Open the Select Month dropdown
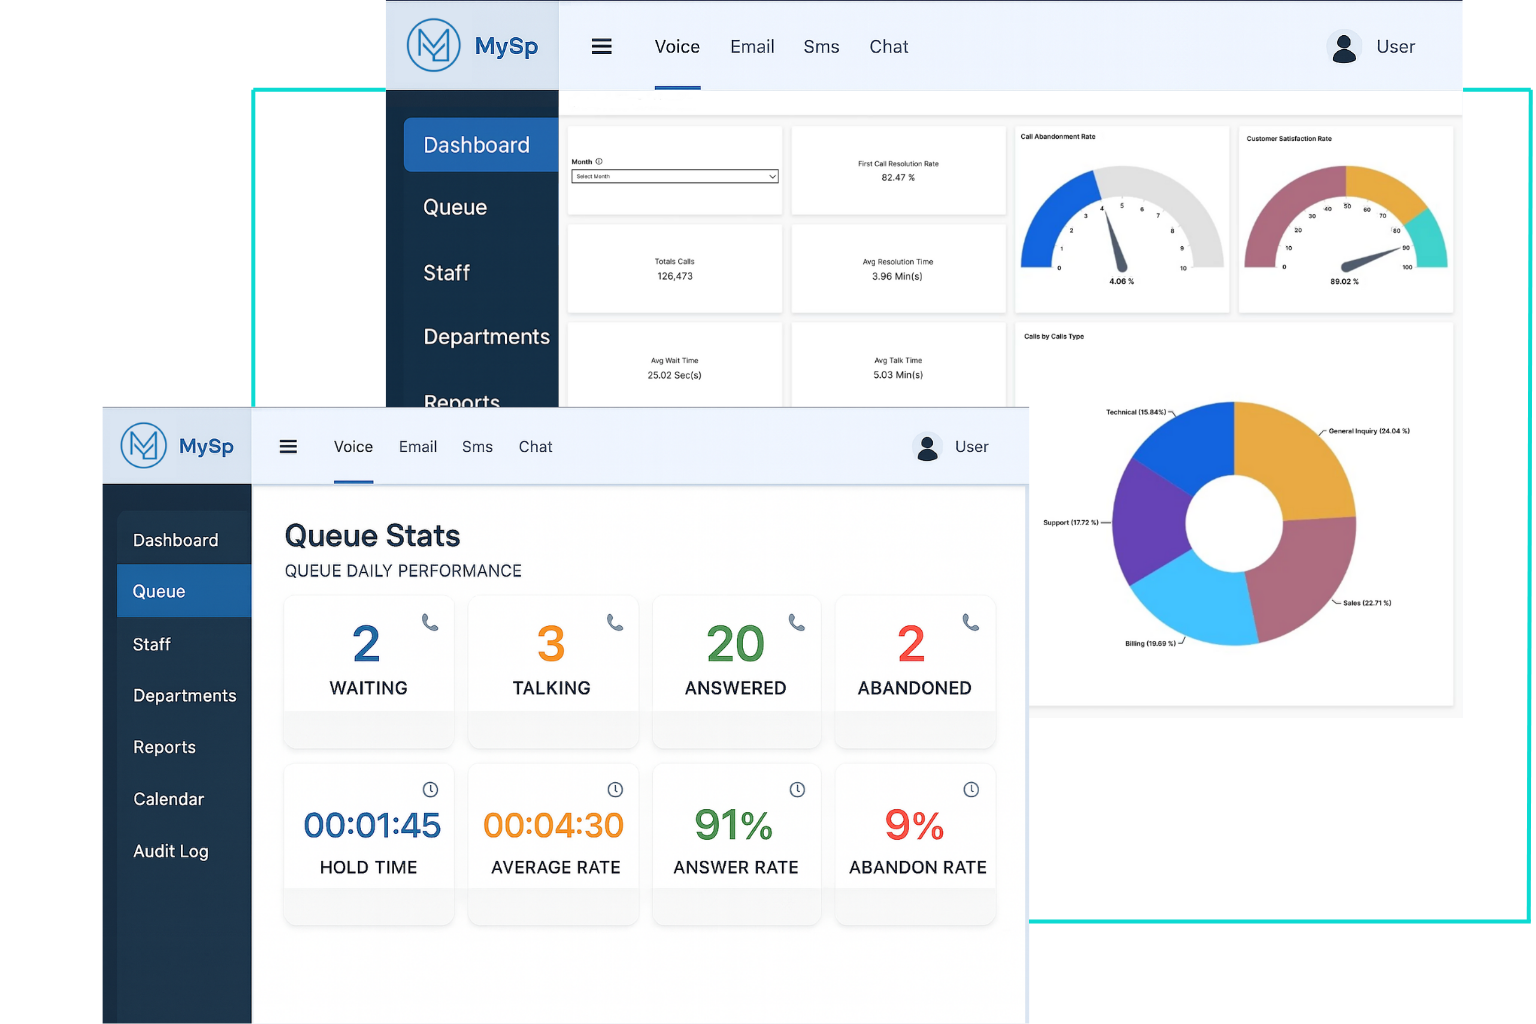The image size is (1536, 1024). tap(674, 177)
